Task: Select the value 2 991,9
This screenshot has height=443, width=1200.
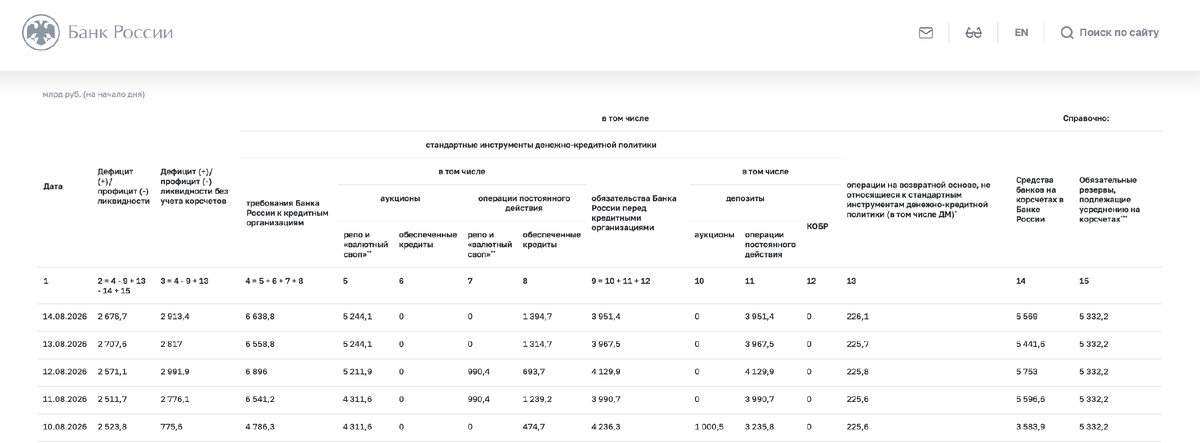Action: (175, 371)
